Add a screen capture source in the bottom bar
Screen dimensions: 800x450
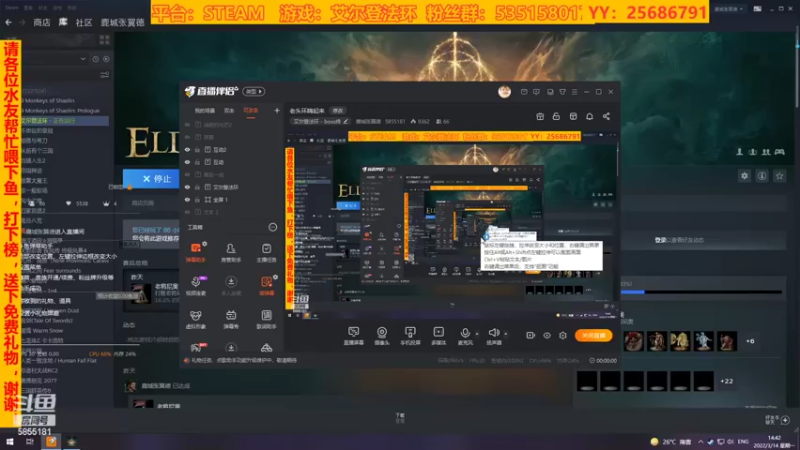[354, 336]
